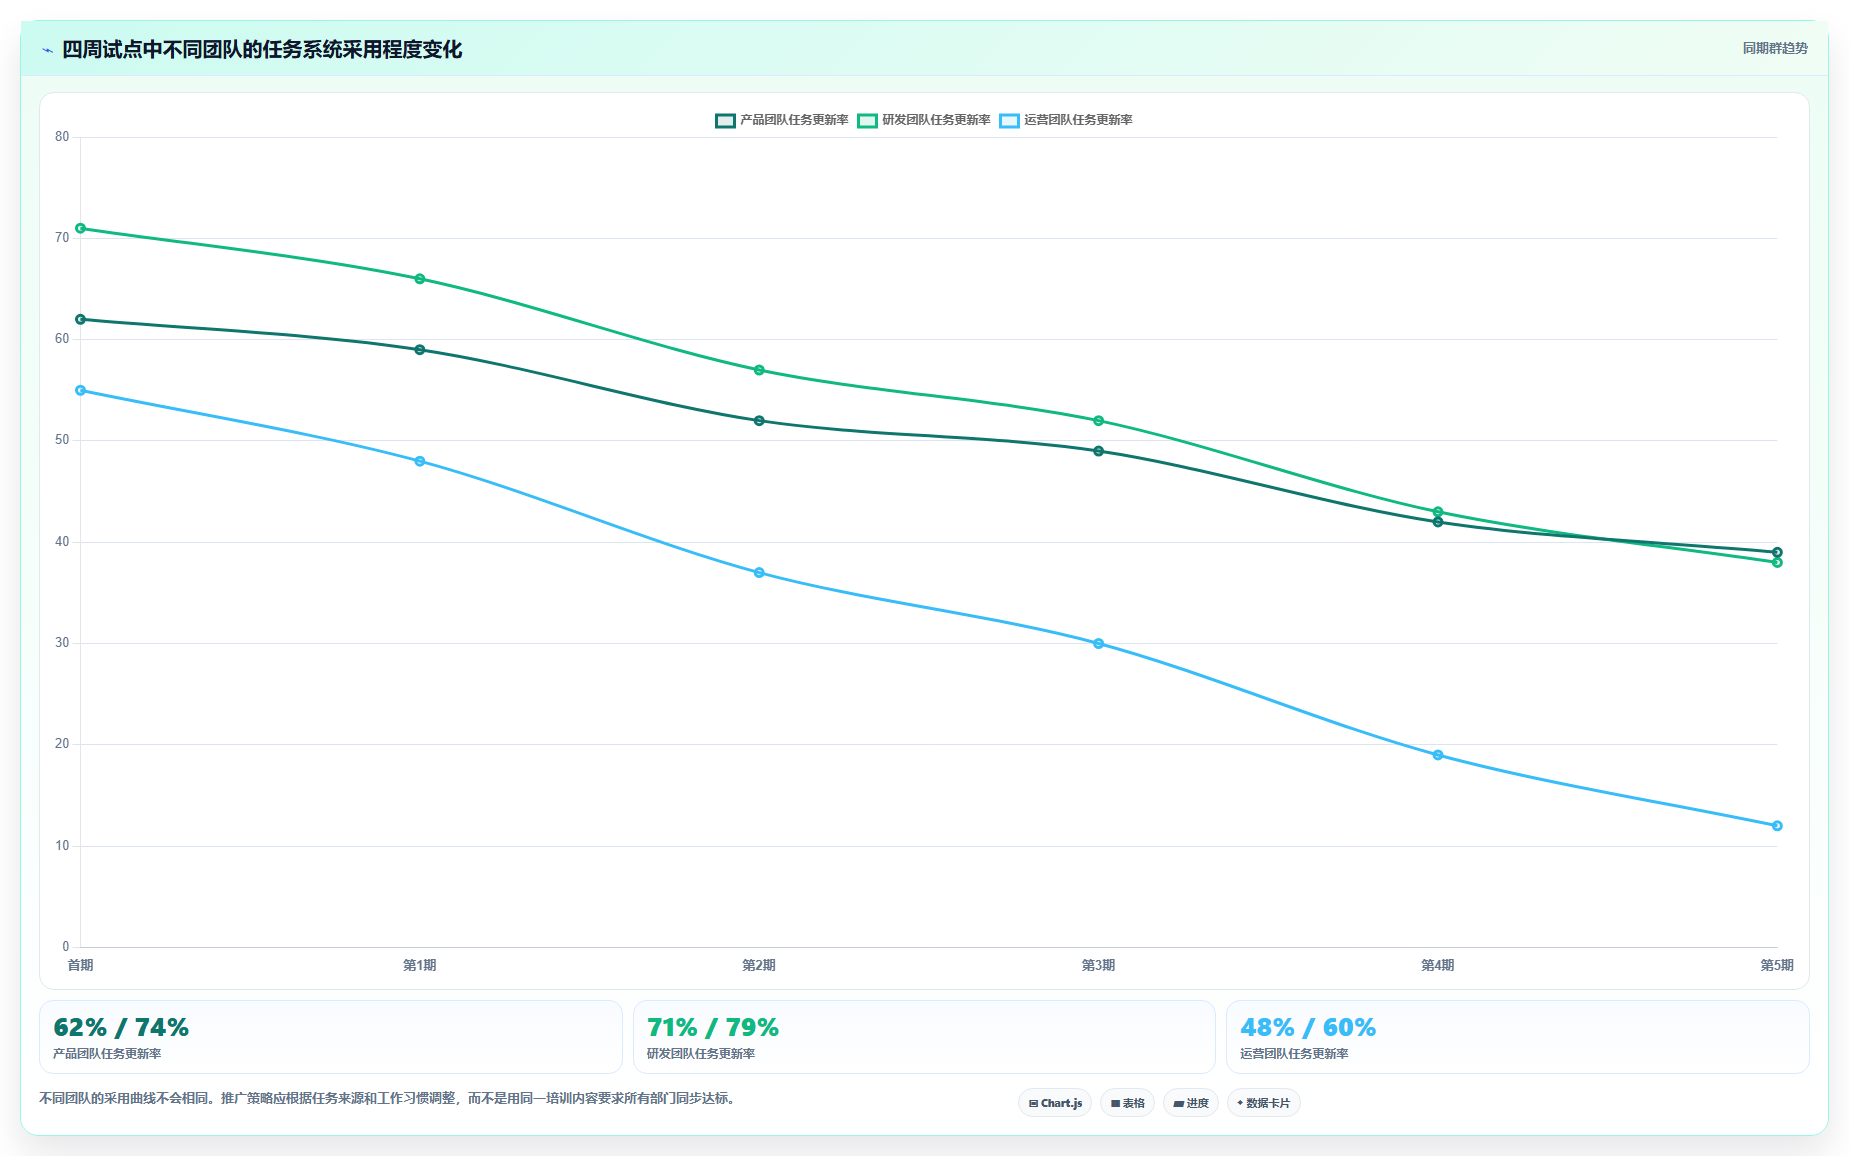Click 产品团队 data point at 第1期 (59)
This screenshot has width=1849, height=1156.
point(420,350)
